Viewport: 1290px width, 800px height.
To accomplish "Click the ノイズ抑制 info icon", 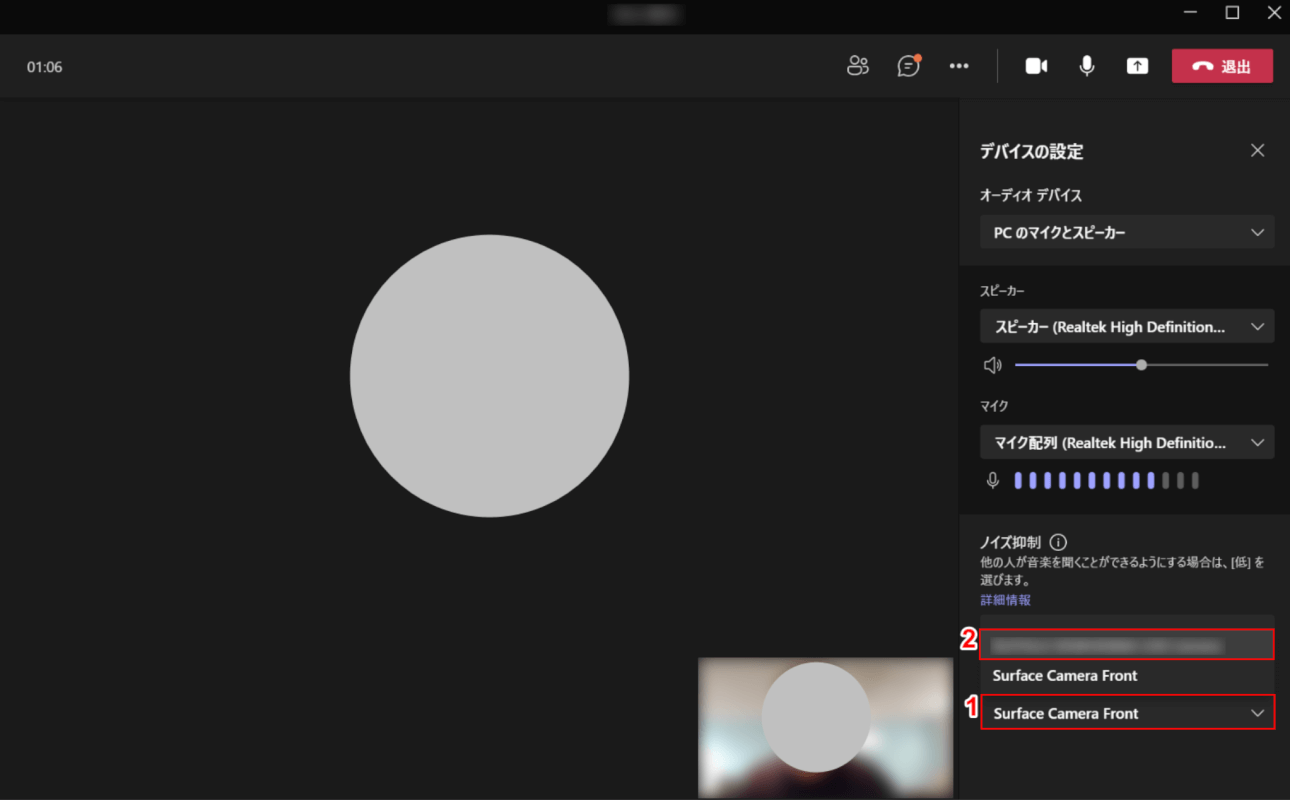I will tap(1058, 542).
